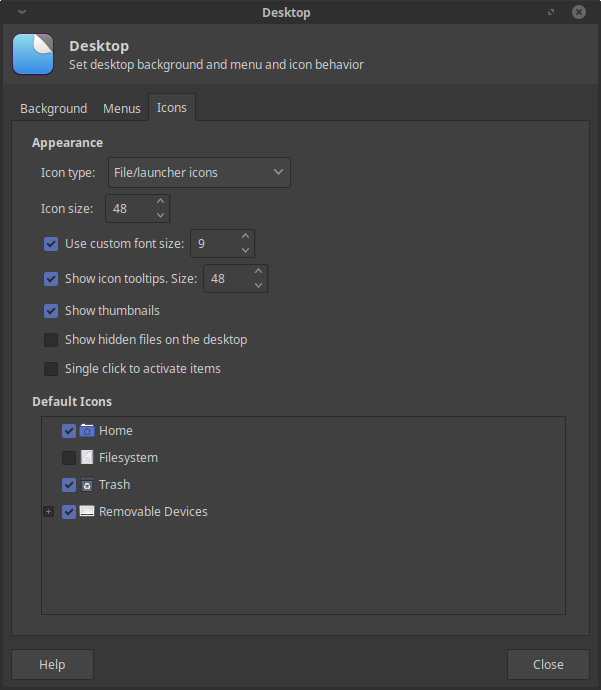Check the Filesystem default icon checkbox

[x=69, y=458]
